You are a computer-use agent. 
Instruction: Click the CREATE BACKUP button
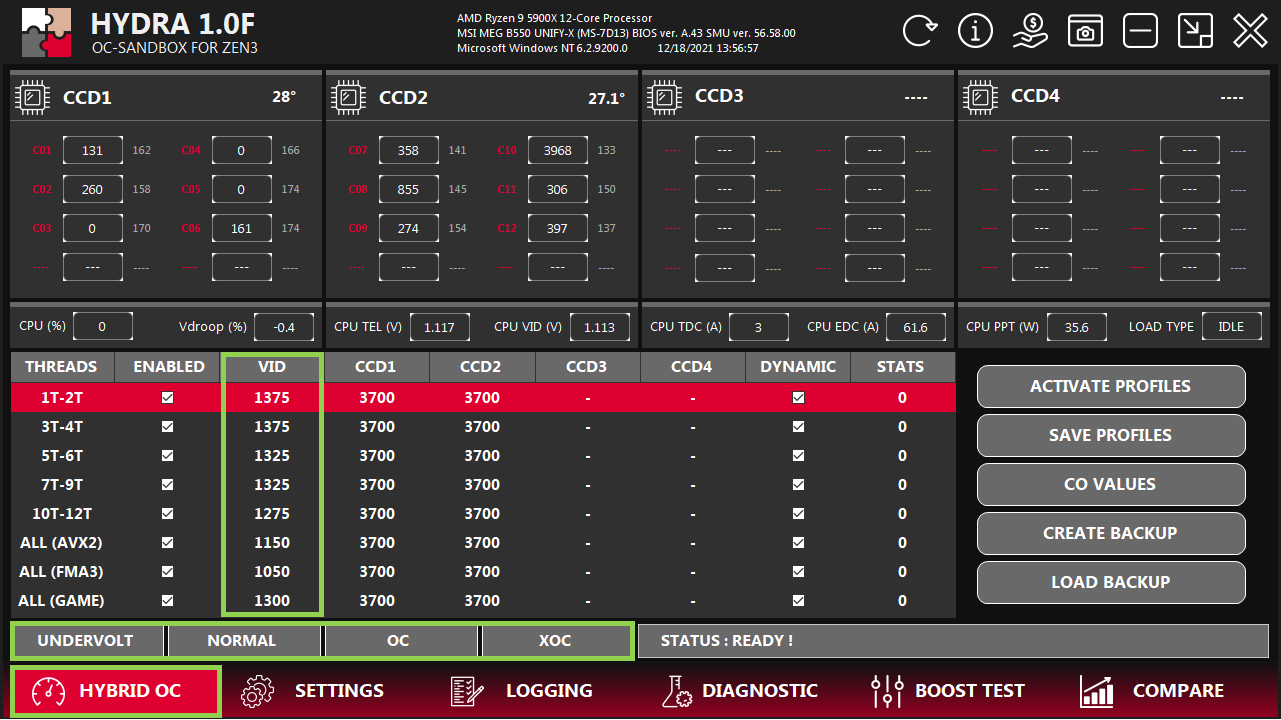(x=1111, y=533)
